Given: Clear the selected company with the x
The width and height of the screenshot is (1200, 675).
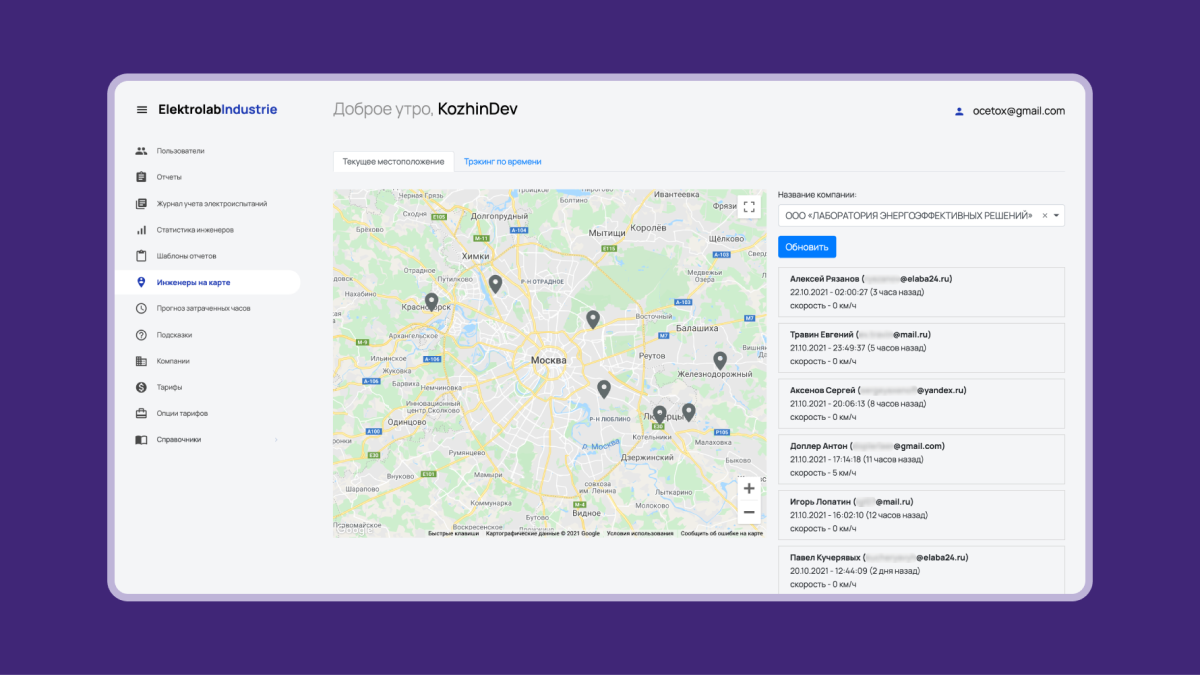Looking at the screenshot, I should [1044, 215].
